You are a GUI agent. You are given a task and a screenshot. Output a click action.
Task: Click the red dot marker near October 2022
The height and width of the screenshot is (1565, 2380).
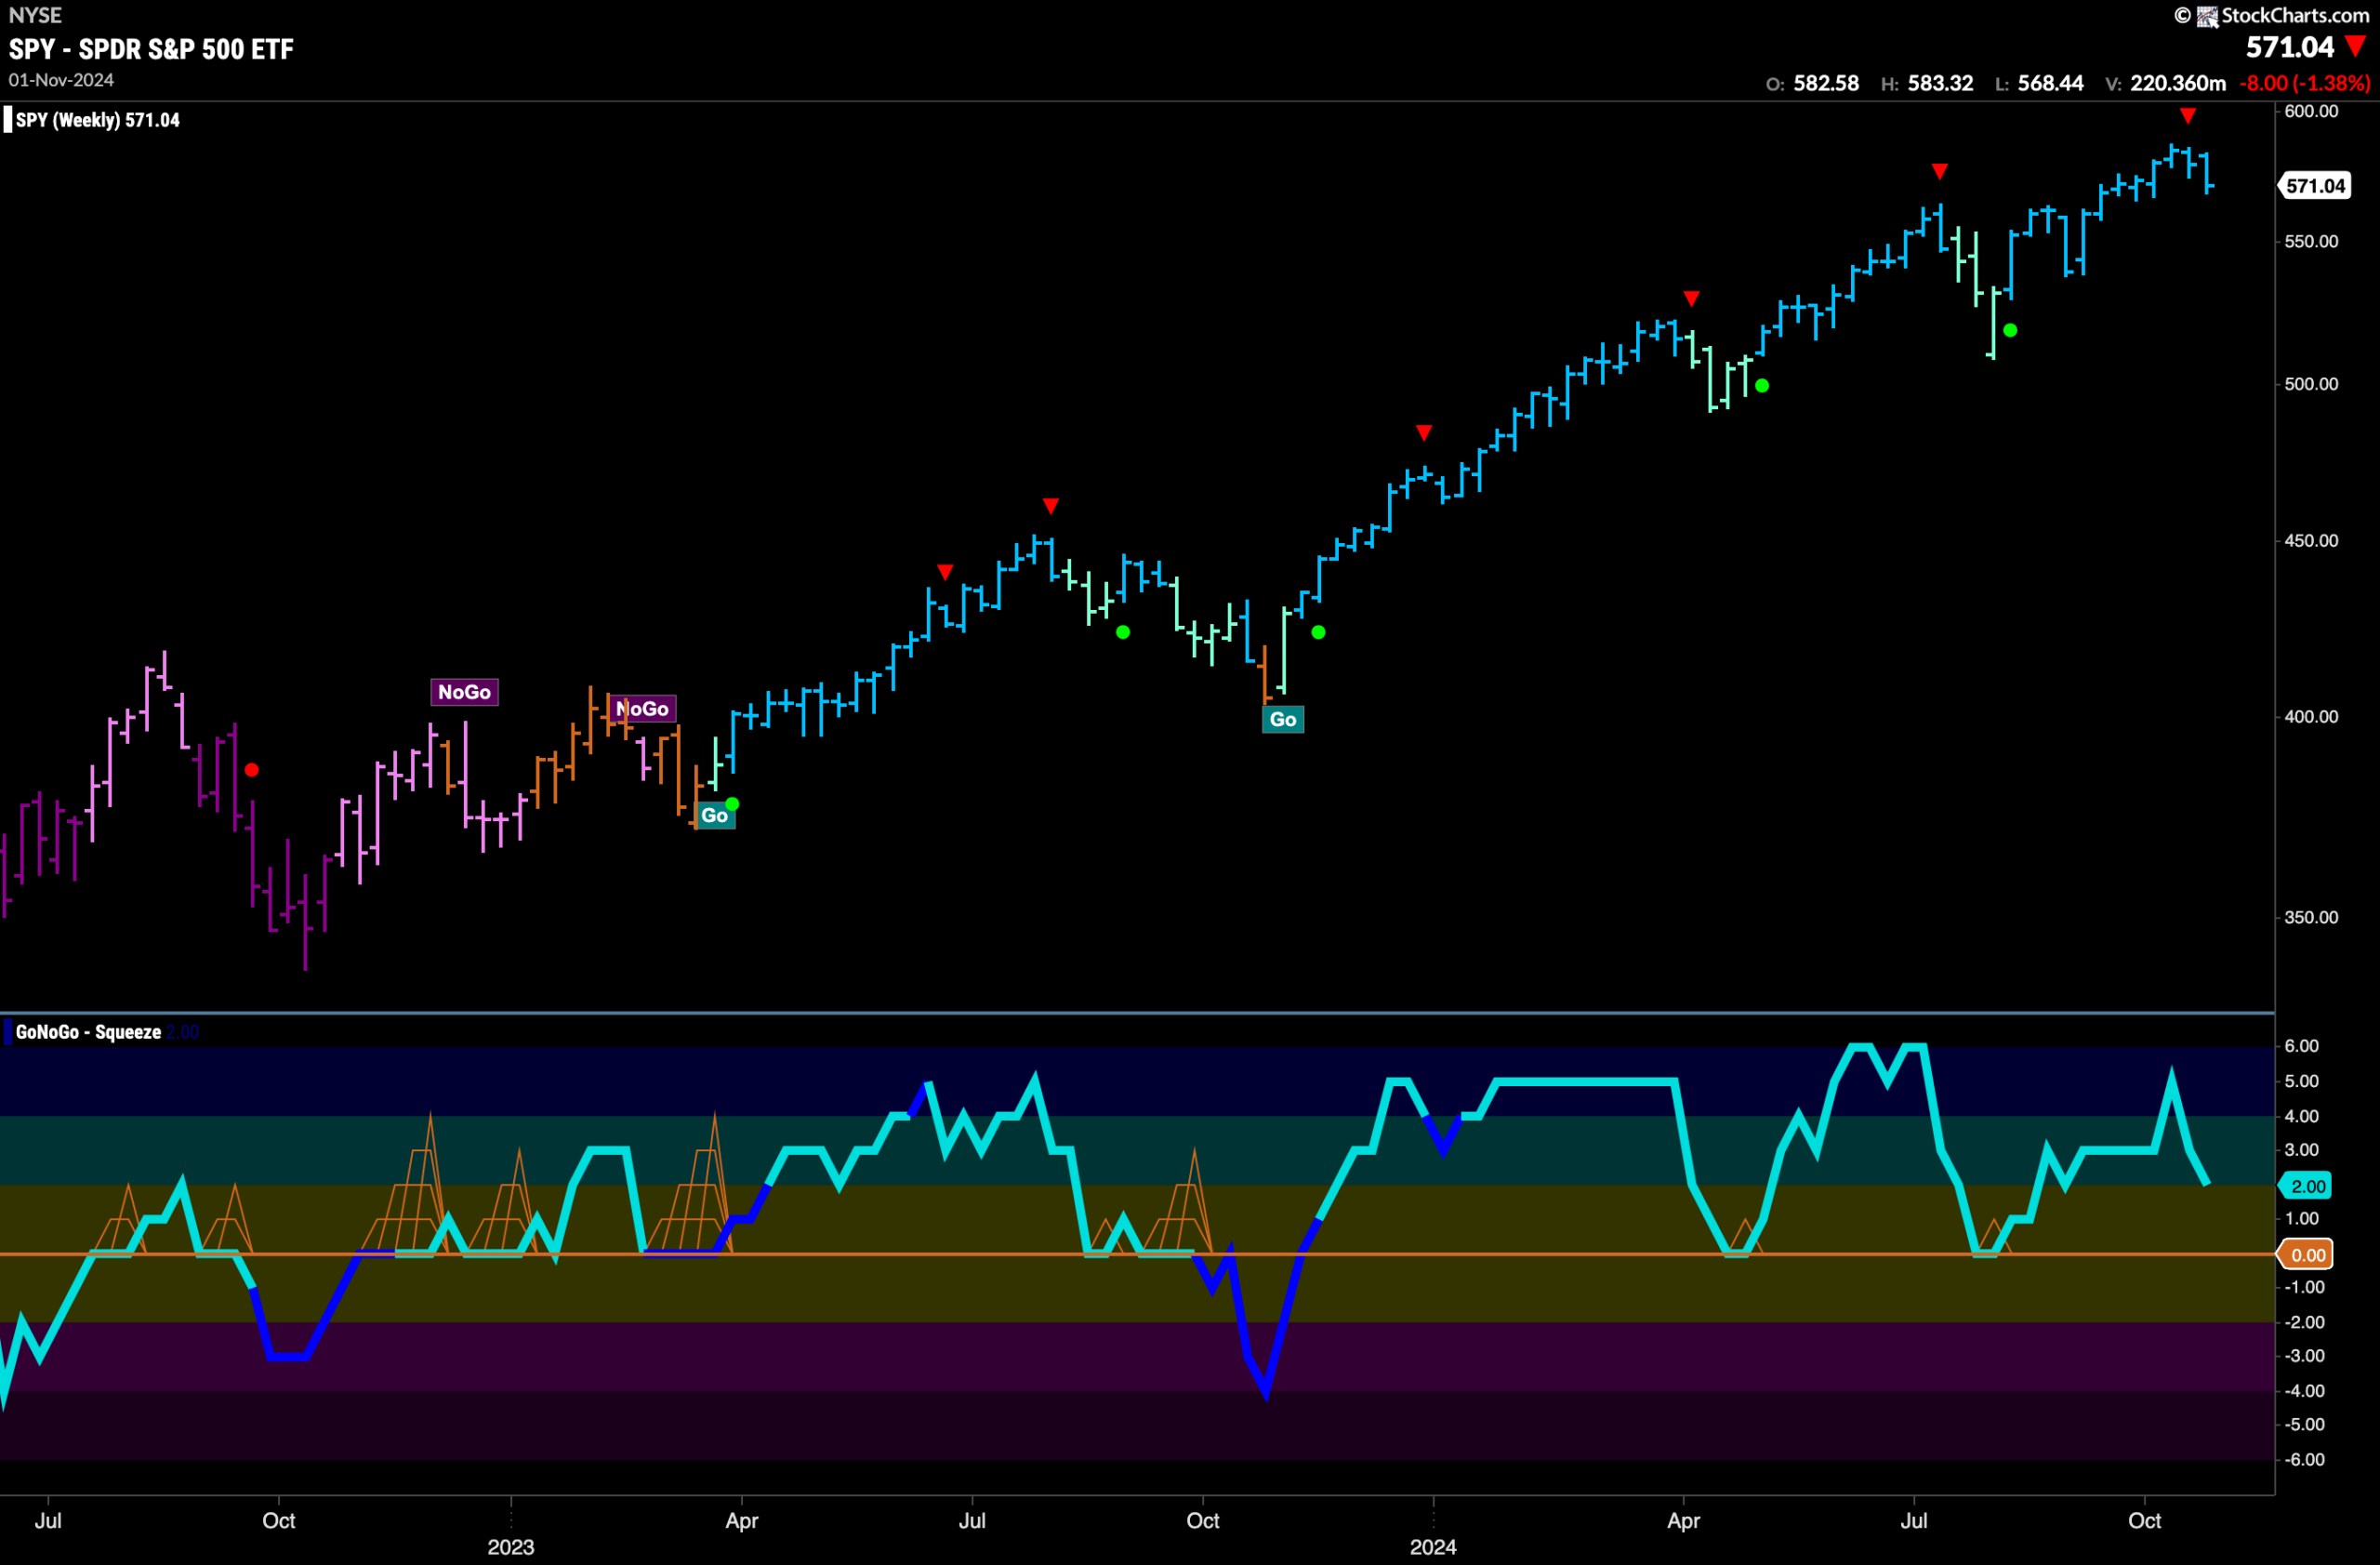coord(252,770)
